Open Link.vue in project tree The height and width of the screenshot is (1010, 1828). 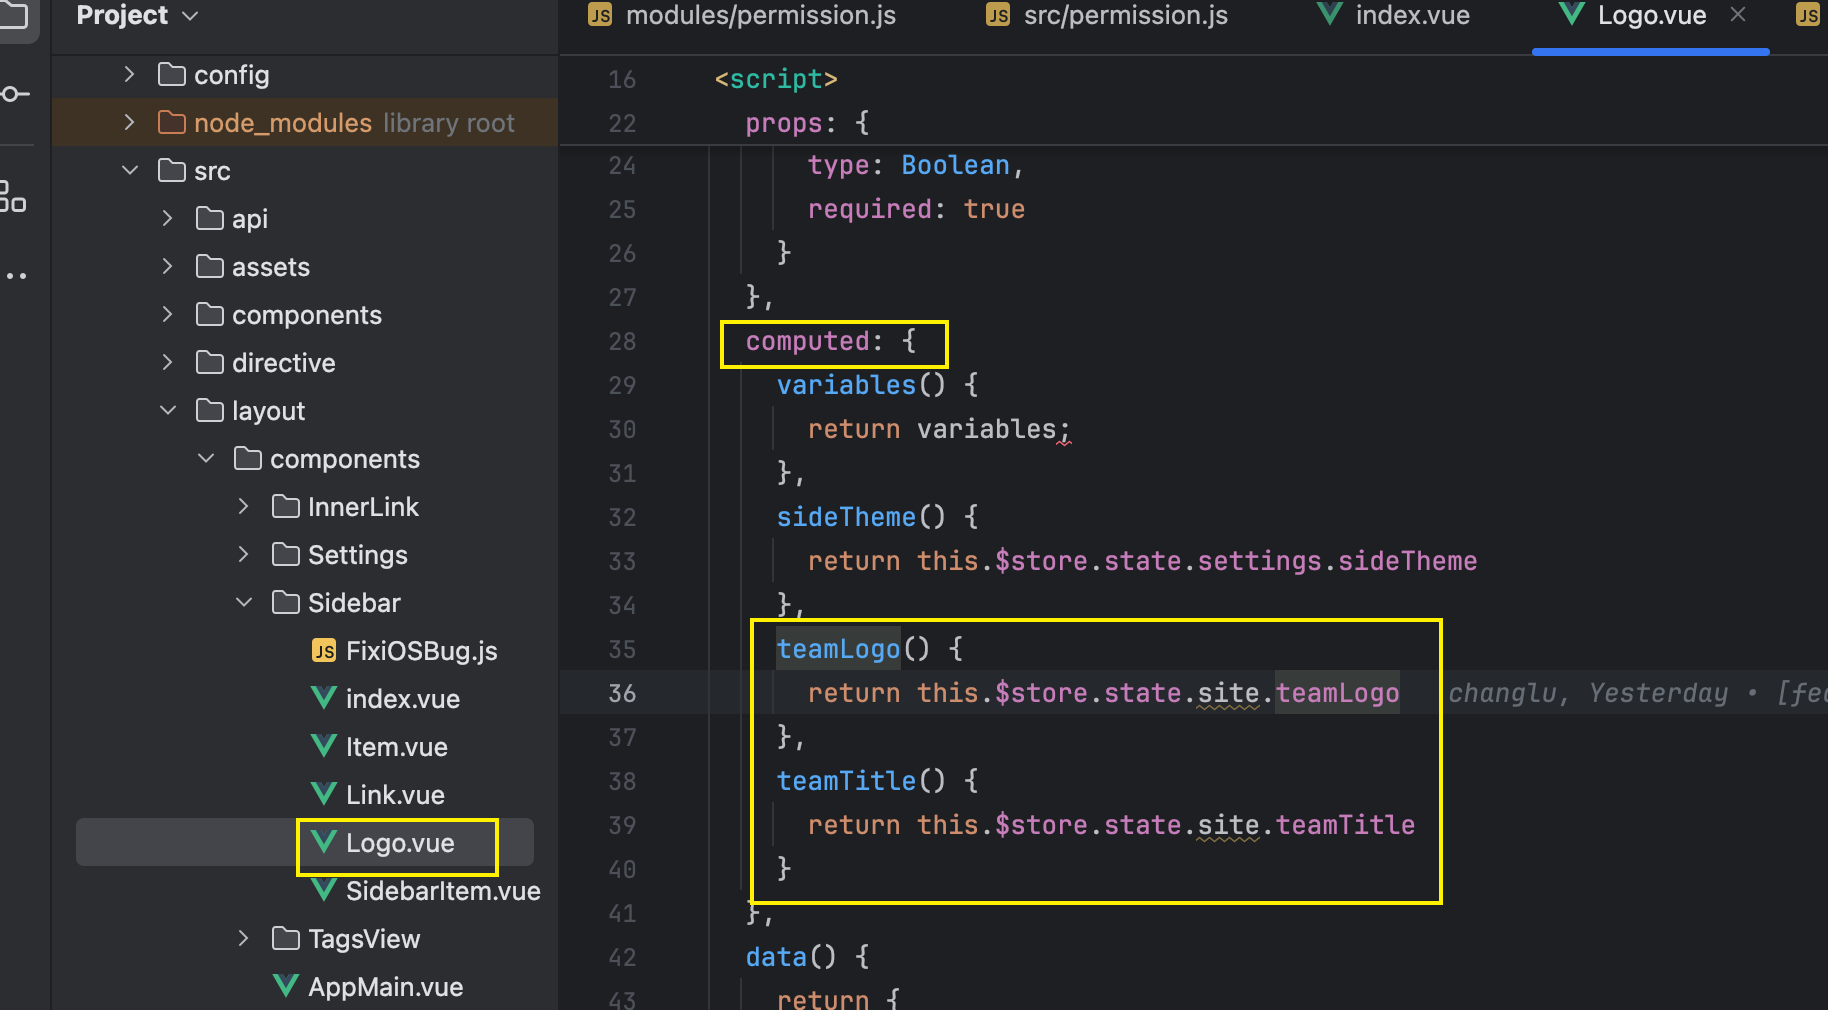pyautogui.click(x=395, y=795)
